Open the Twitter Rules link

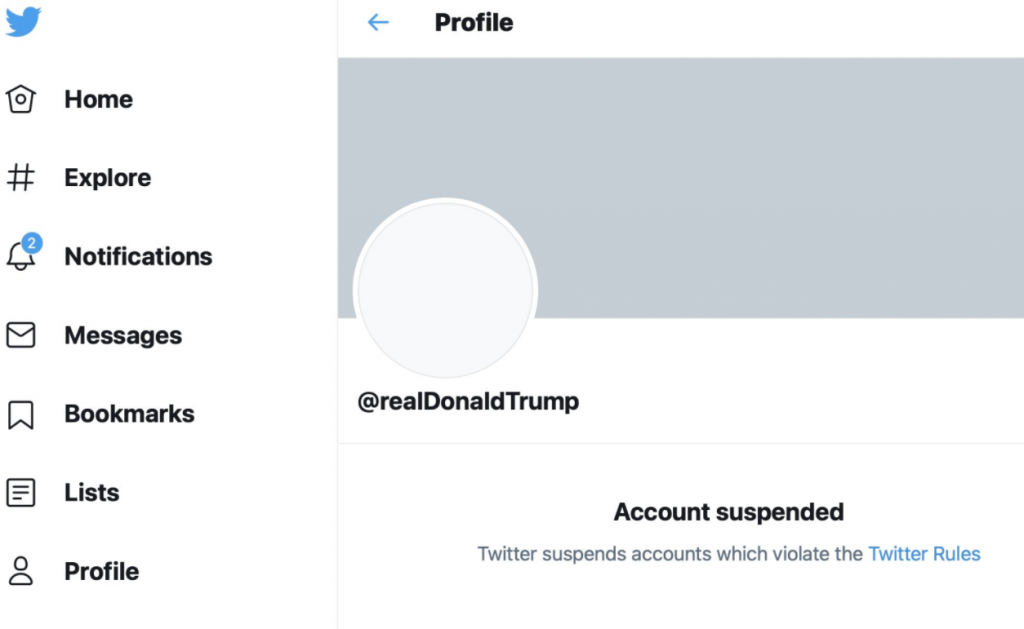point(924,554)
